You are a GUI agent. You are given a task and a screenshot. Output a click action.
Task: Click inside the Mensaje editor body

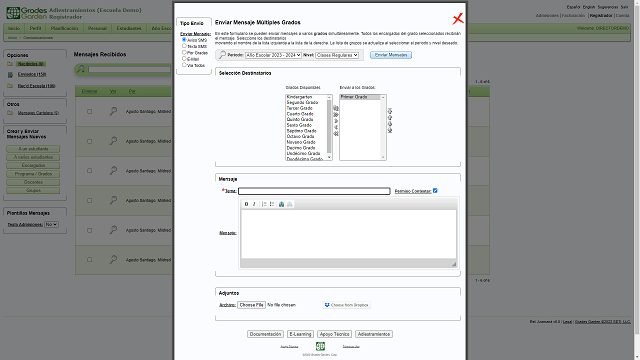tap(349, 234)
